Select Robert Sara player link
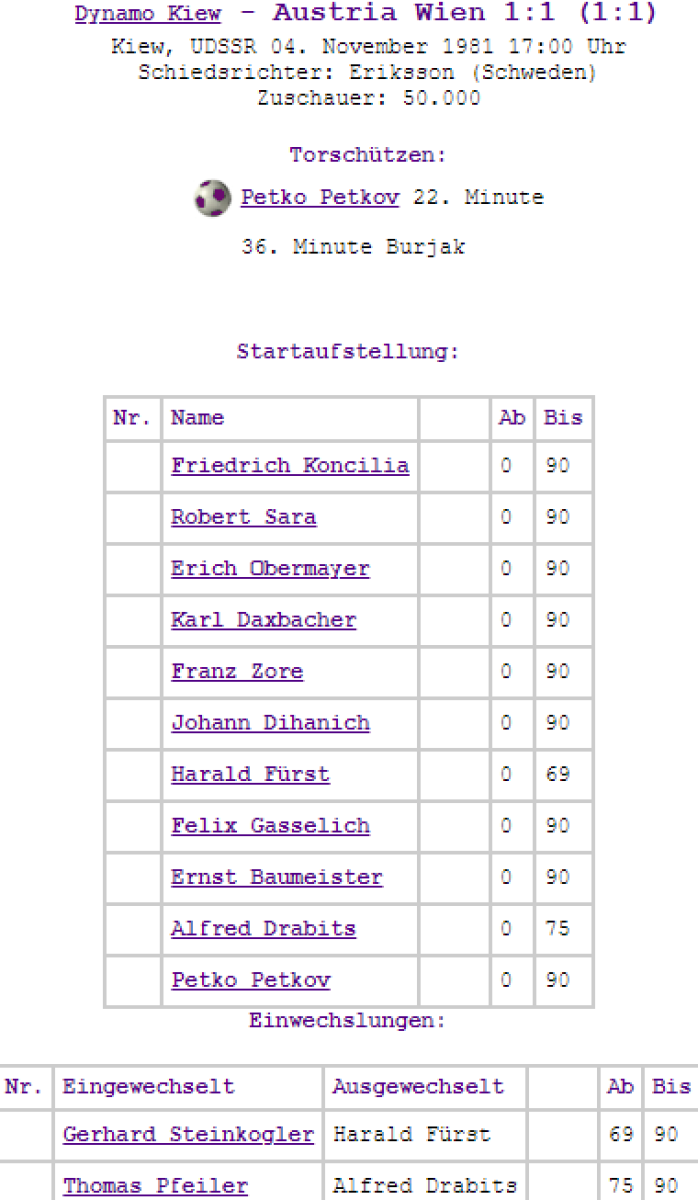The image size is (698, 1200). click(x=243, y=517)
